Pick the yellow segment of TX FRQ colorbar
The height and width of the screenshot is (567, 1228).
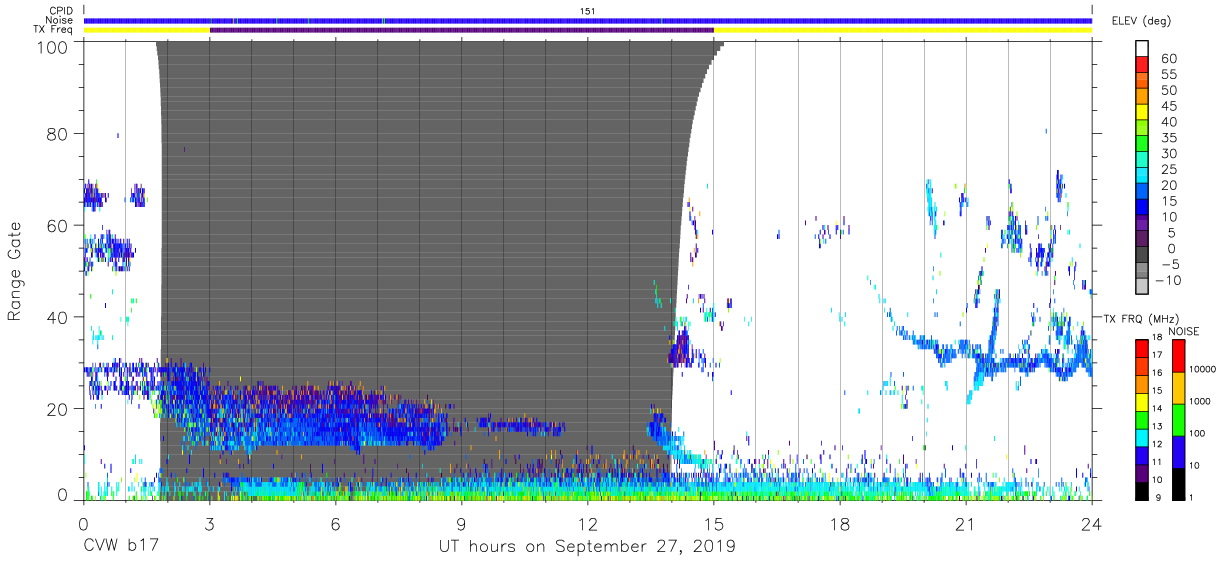tap(1142, 401)
